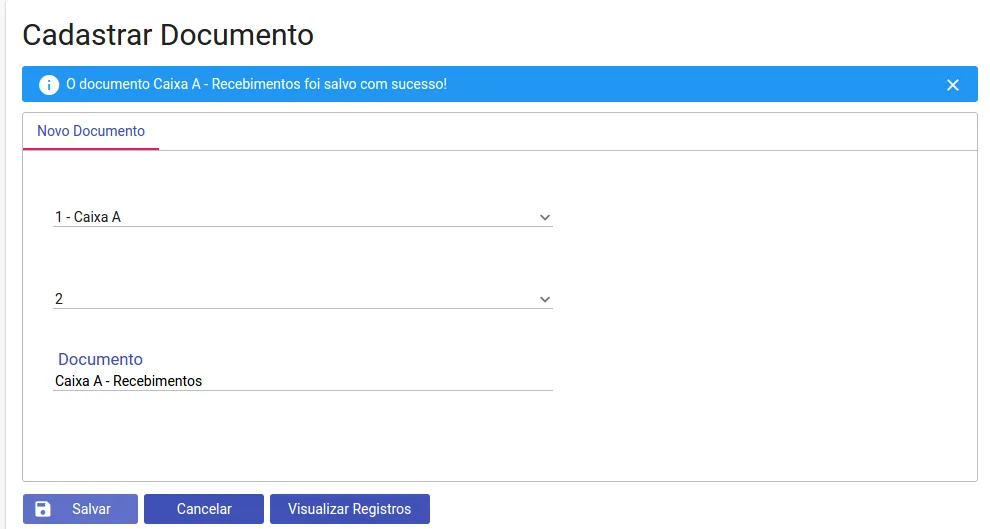Screen dimensions: 990x529
Task: Open the chevron of the '2' dropdown
Action: (x=545, y=299)
